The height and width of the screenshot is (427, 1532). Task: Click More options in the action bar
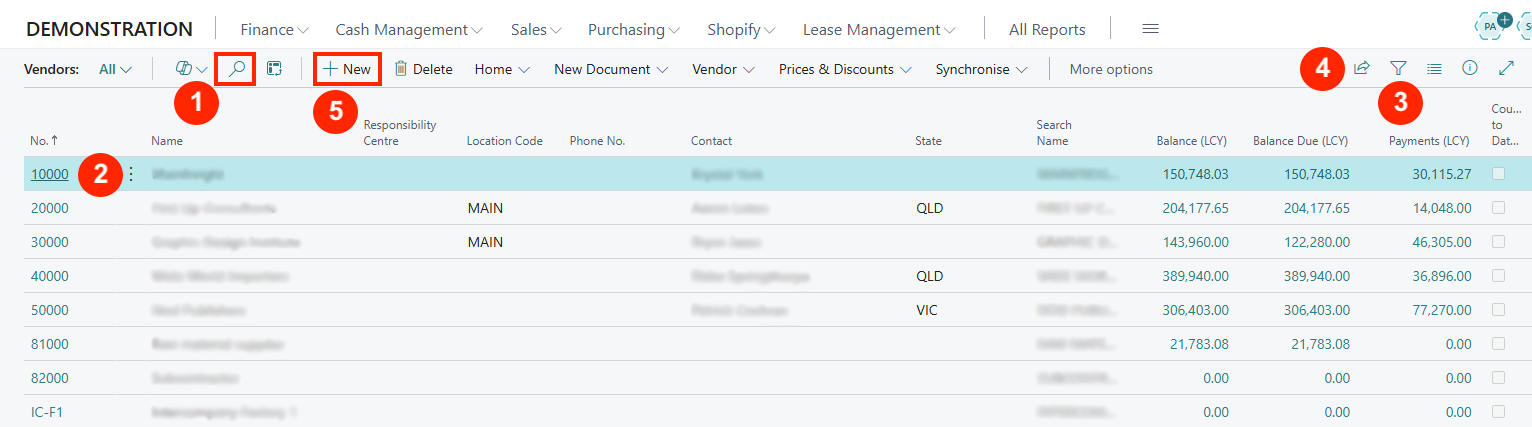[1111, 70]
